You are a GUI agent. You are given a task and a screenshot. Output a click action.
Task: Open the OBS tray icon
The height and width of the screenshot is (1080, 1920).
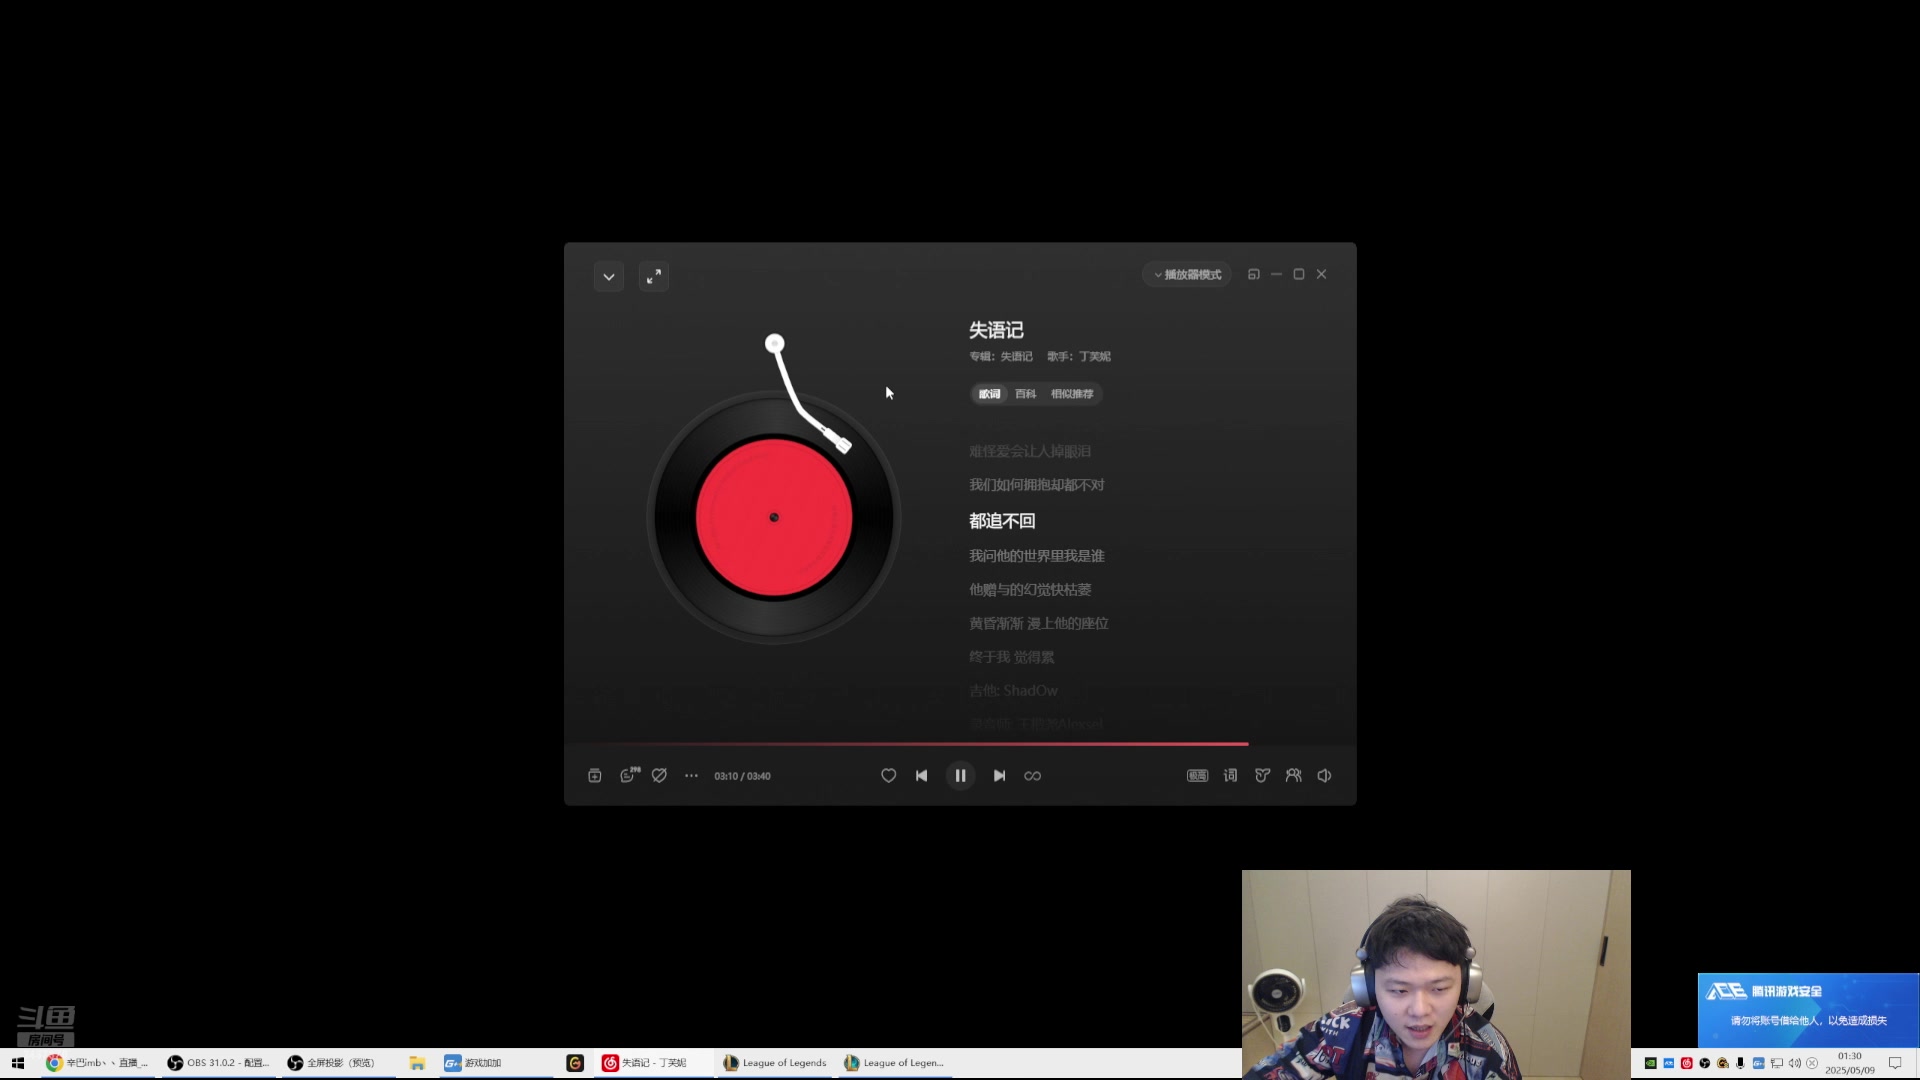tap(1704, 1063)
